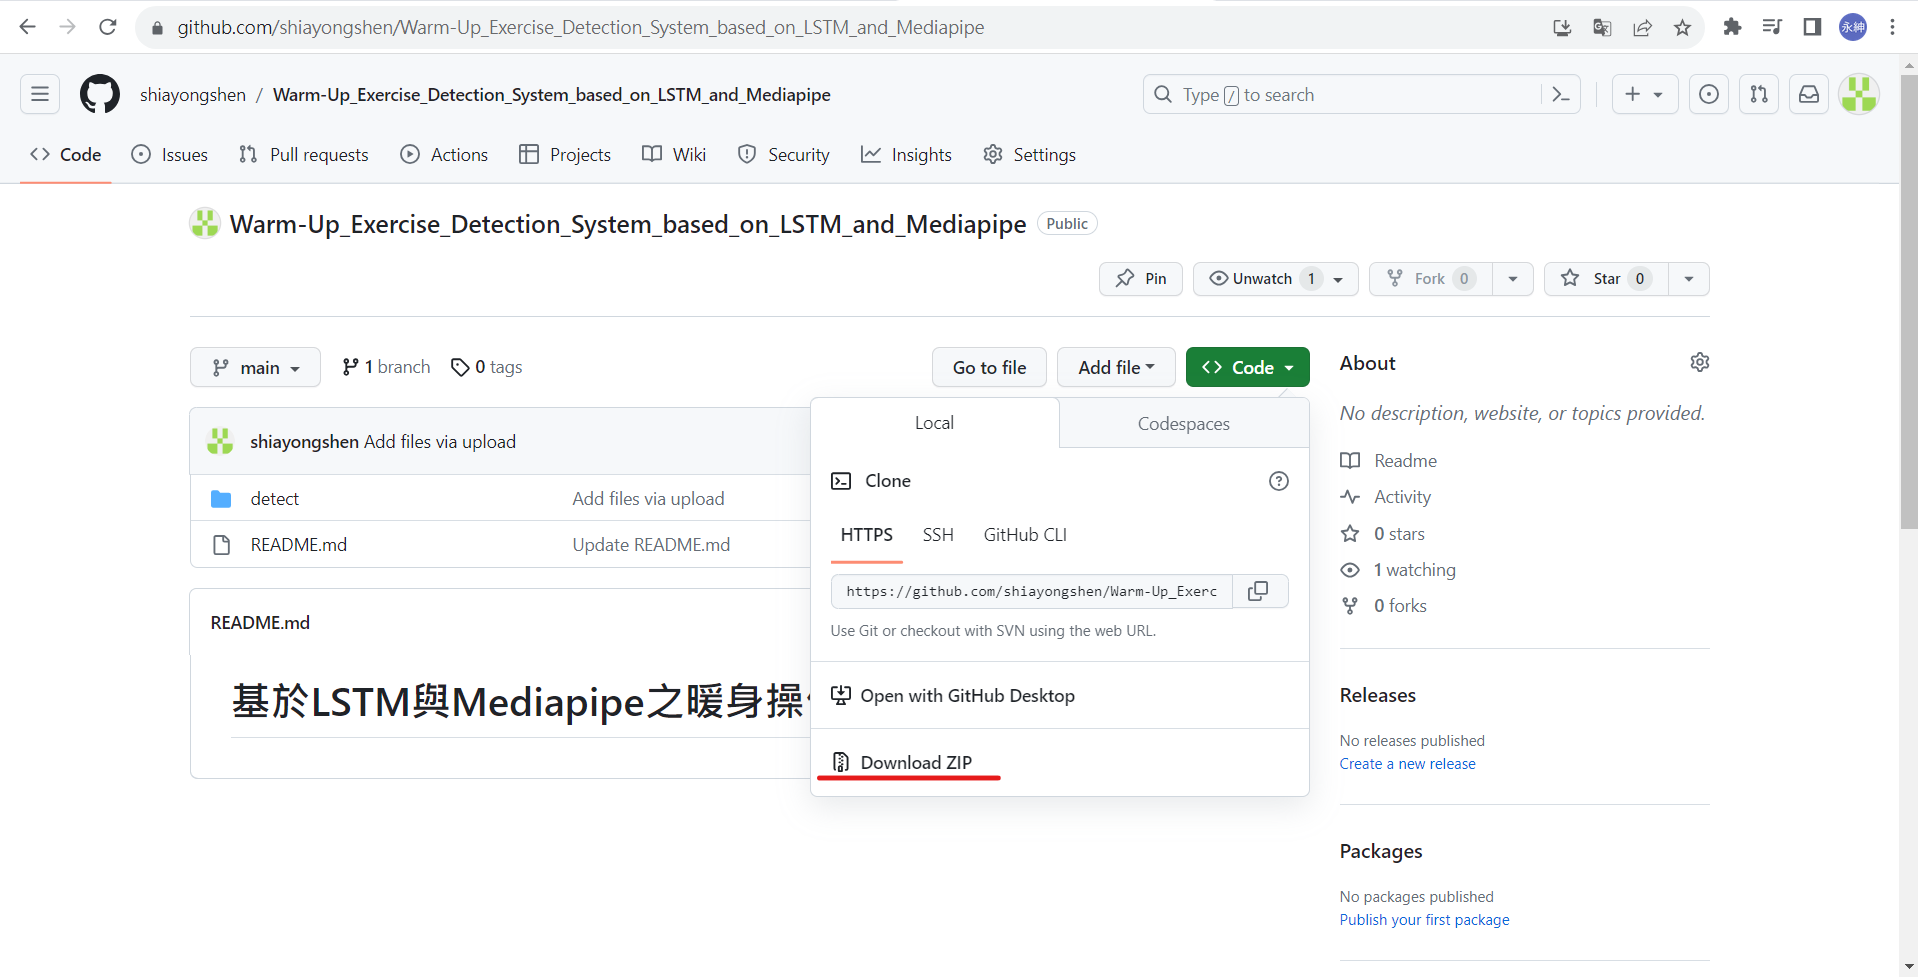This screenshot has height=977, width=1918.
Task: Open the command palette terminal icon
Action: tap(1561, 94)
